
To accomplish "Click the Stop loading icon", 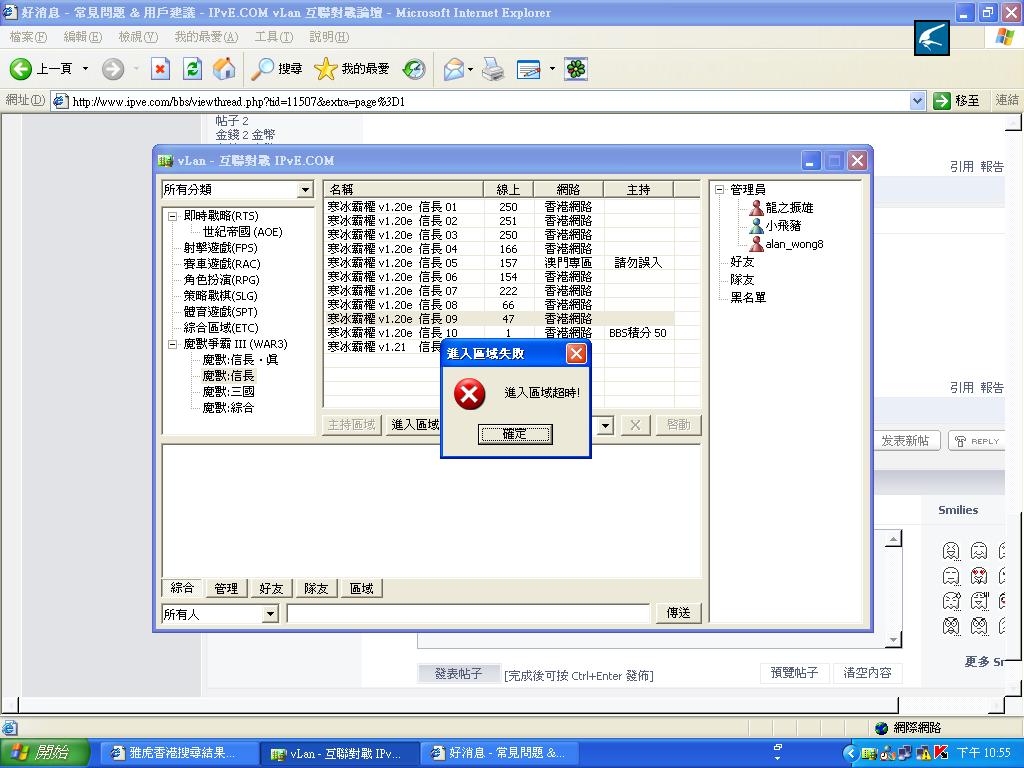I will (160, 69).
